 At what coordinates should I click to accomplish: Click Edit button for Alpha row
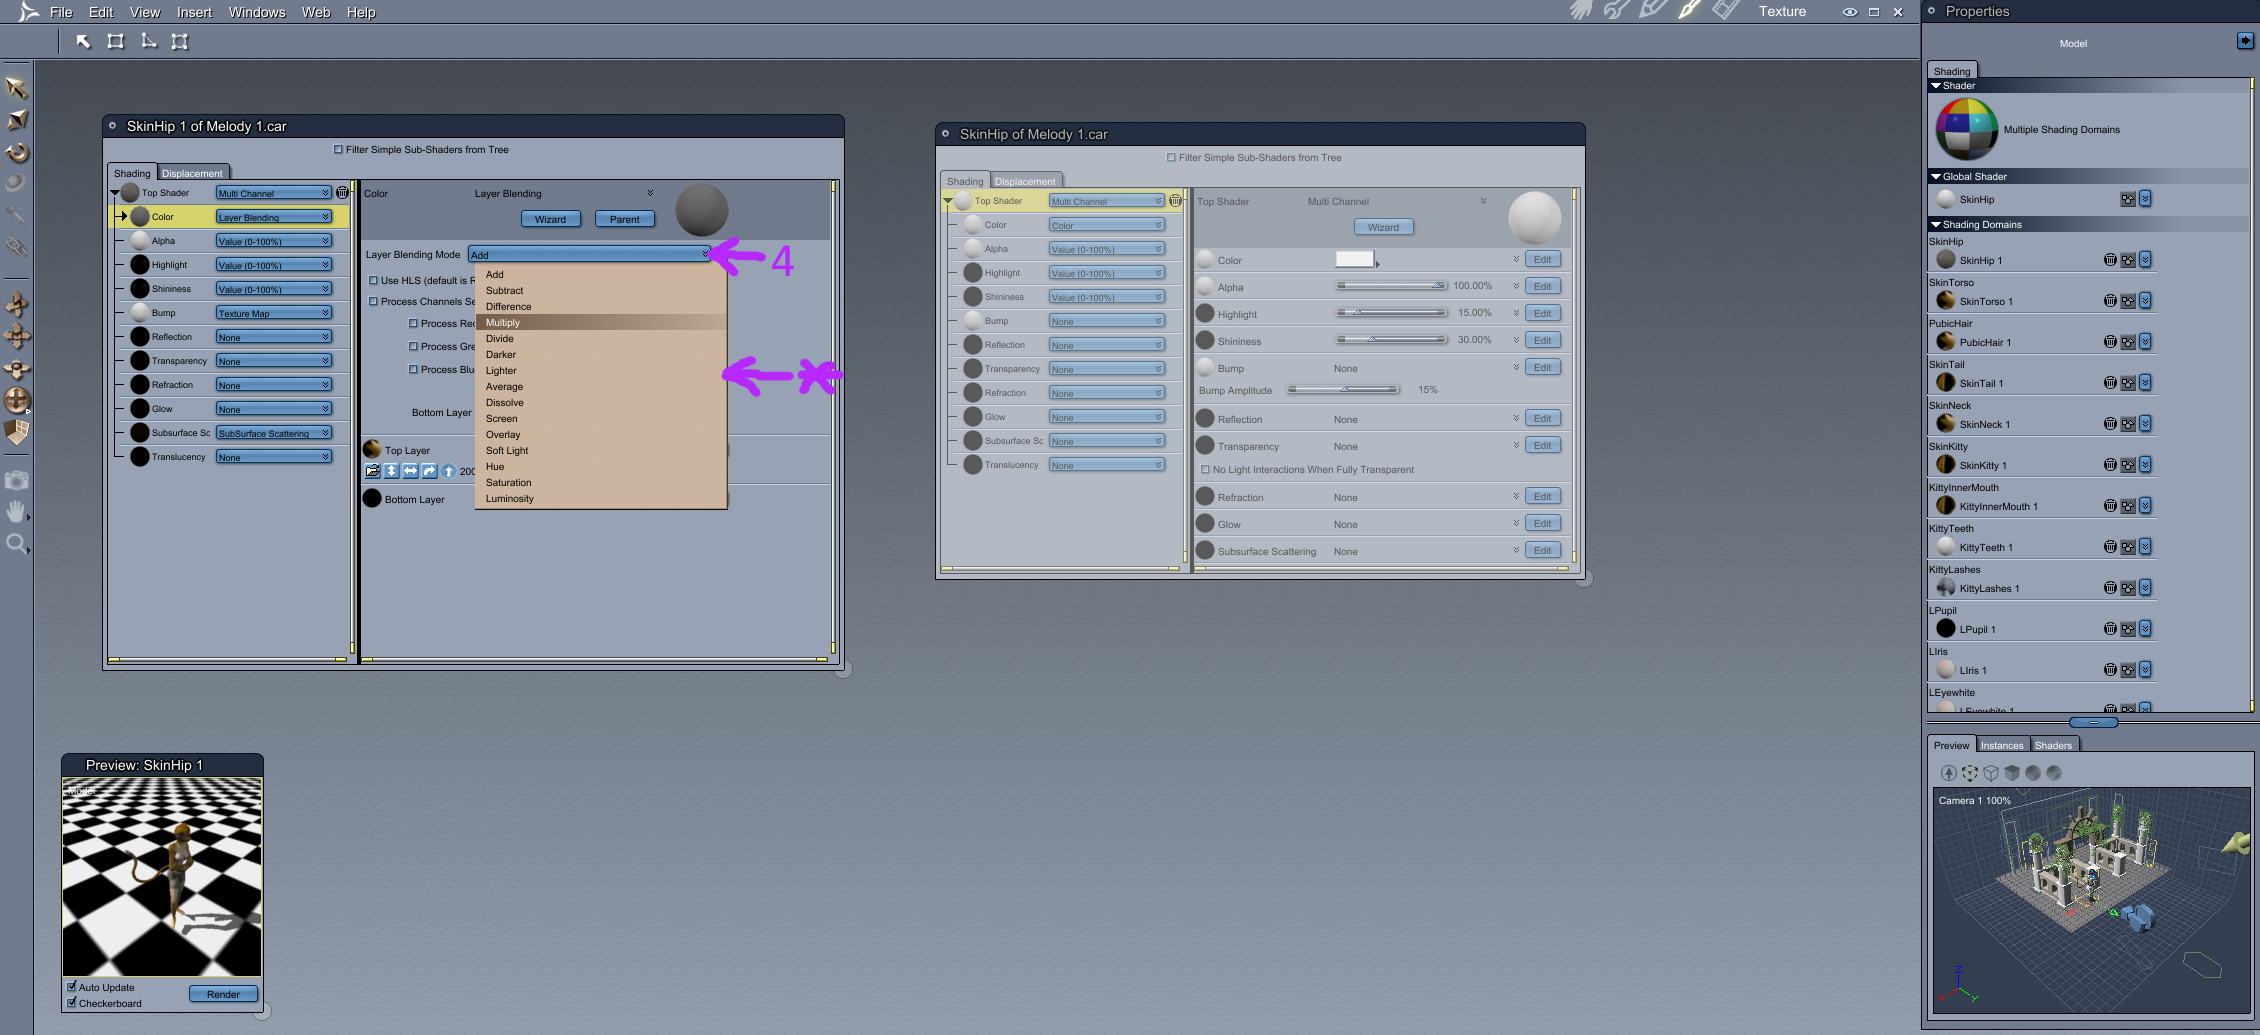point(1543,286)
